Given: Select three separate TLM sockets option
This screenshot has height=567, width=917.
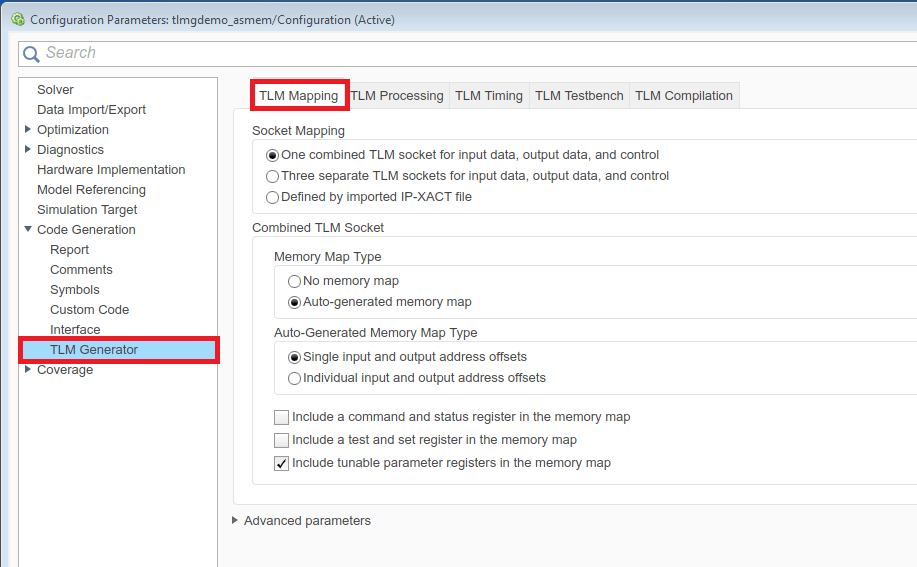Looking at the screenshot, I should pyautogui.click(x=273, y=176).
